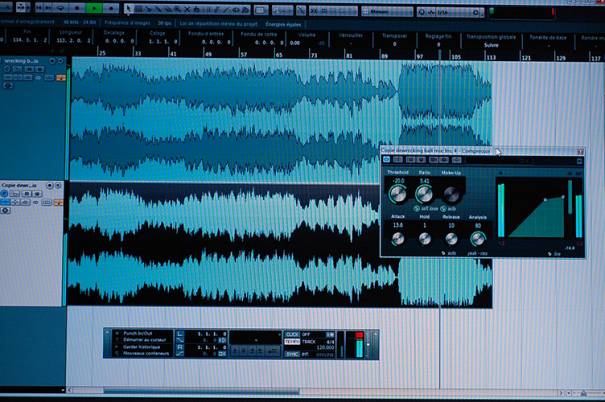605x402 pixels.
Task: Click the Analysis knob in the compressor
Action: pos(478,238)
